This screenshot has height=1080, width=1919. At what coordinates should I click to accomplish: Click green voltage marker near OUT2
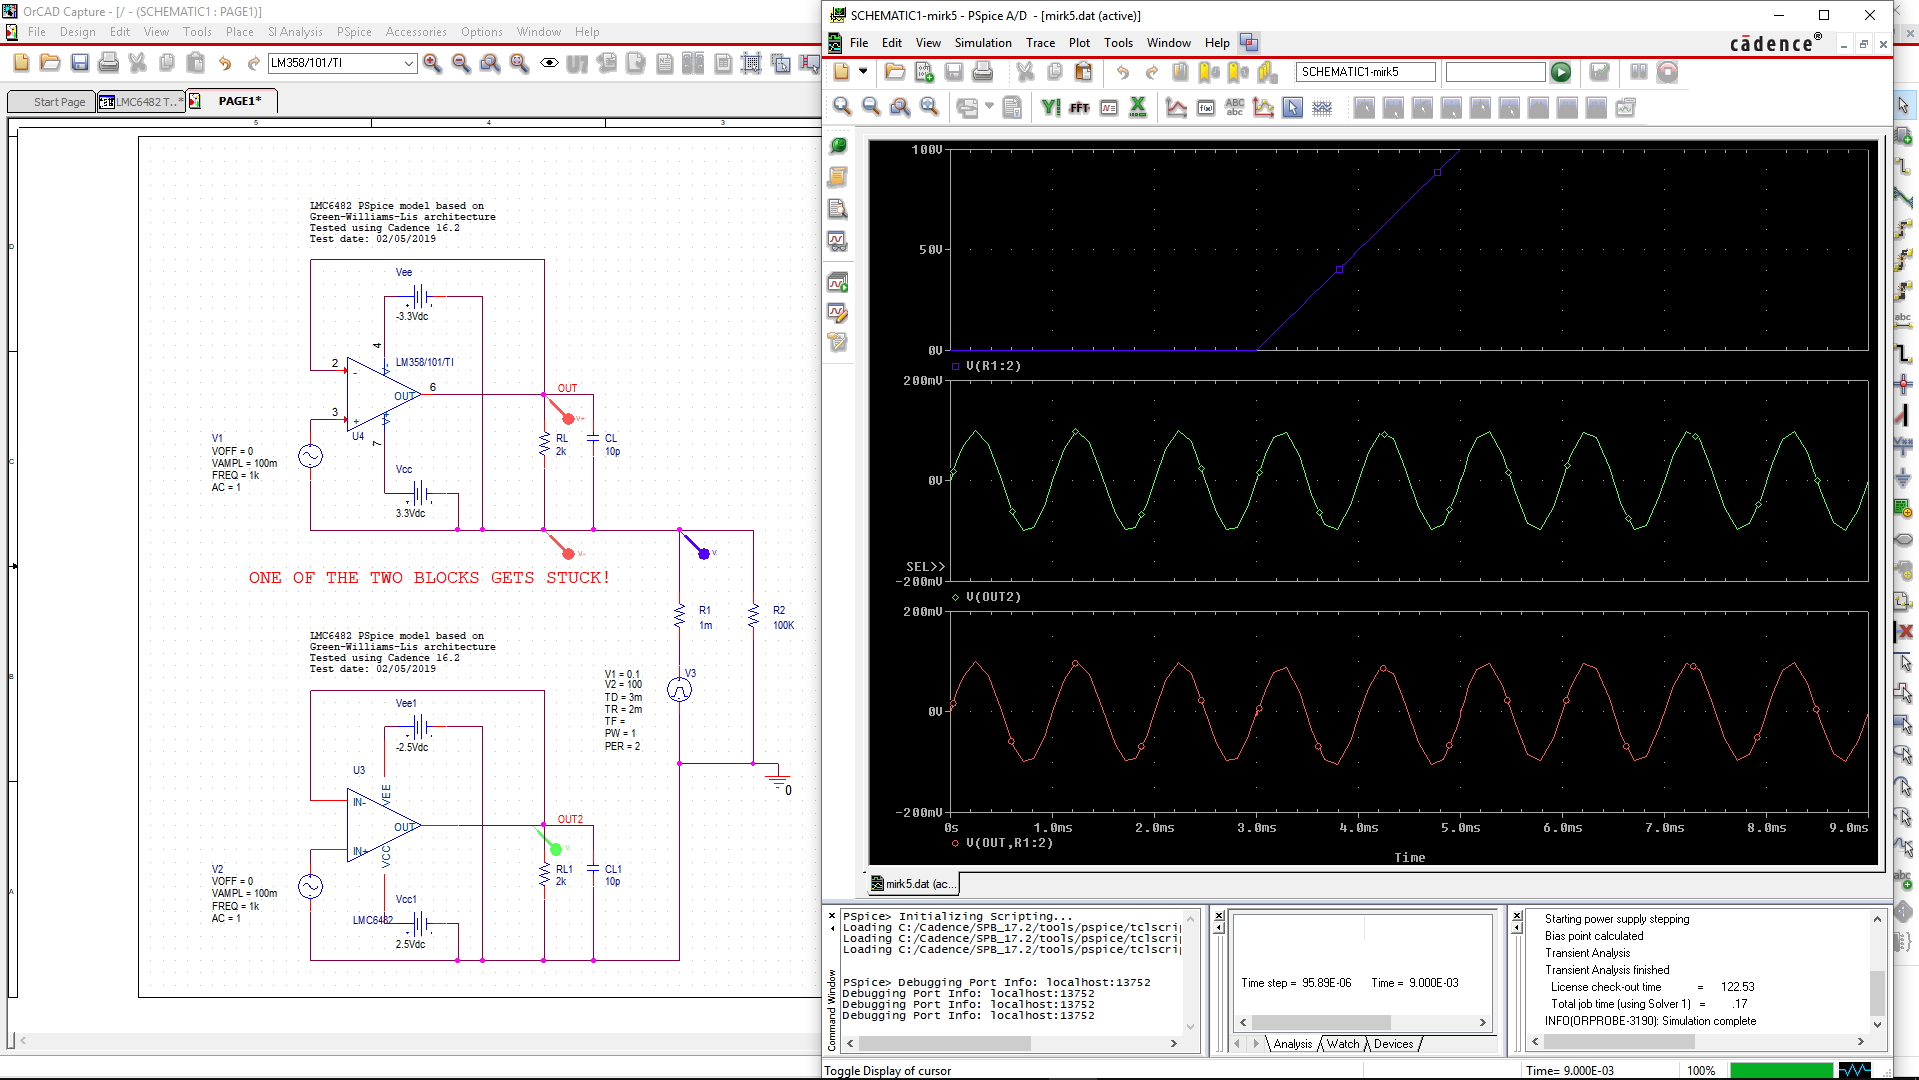555,849
